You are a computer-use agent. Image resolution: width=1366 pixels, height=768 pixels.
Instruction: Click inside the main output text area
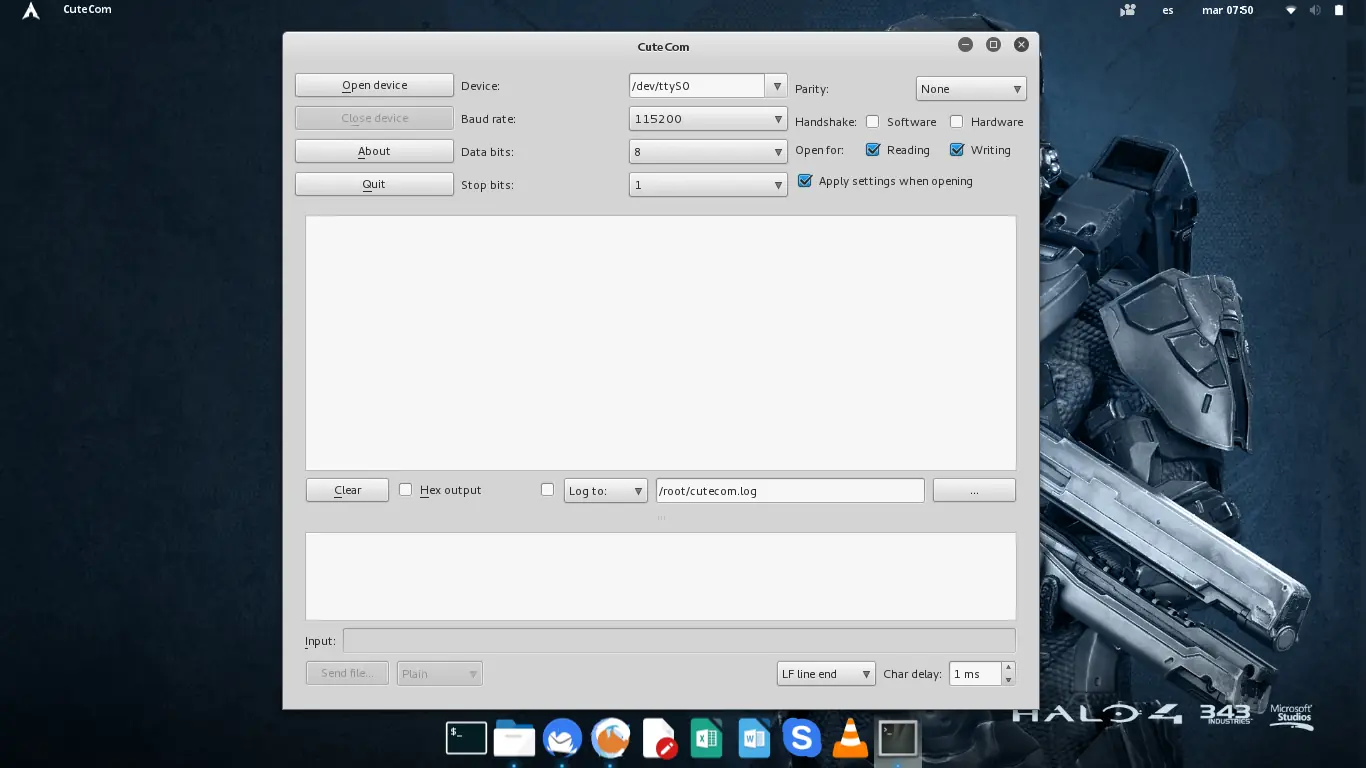coord(660,343)
